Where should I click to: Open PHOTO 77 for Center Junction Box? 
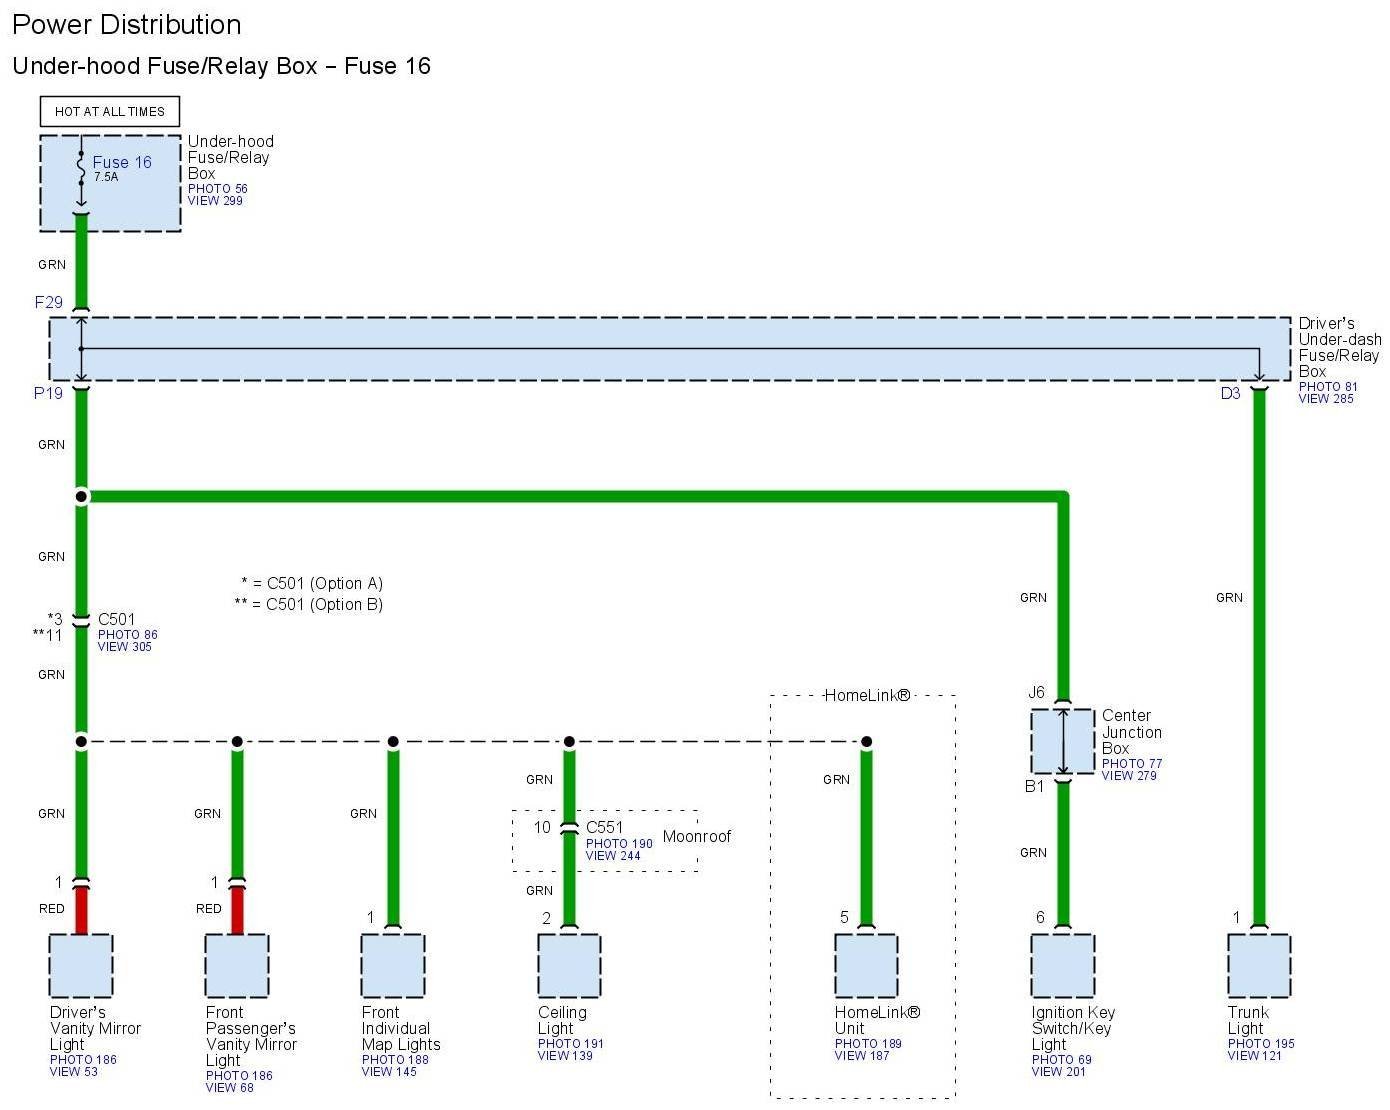[x=1131, y=764]
